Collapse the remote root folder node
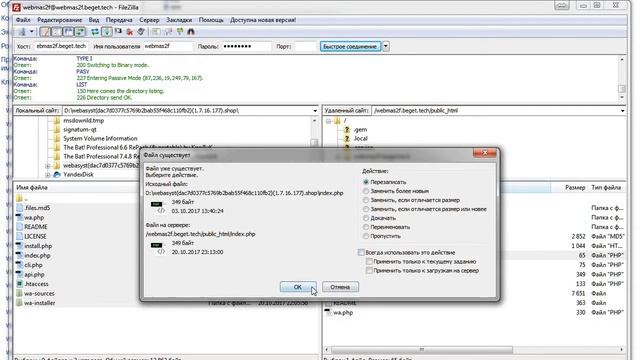Image resolution: width=640 pixels, height=360 pixels. point(328,121)
